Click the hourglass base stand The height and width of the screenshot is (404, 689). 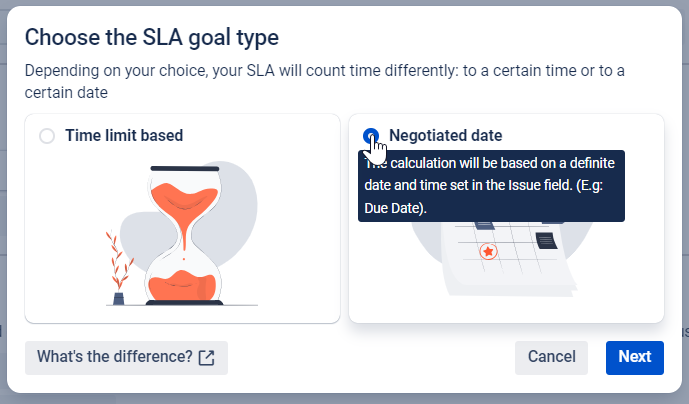pos(184,303)
